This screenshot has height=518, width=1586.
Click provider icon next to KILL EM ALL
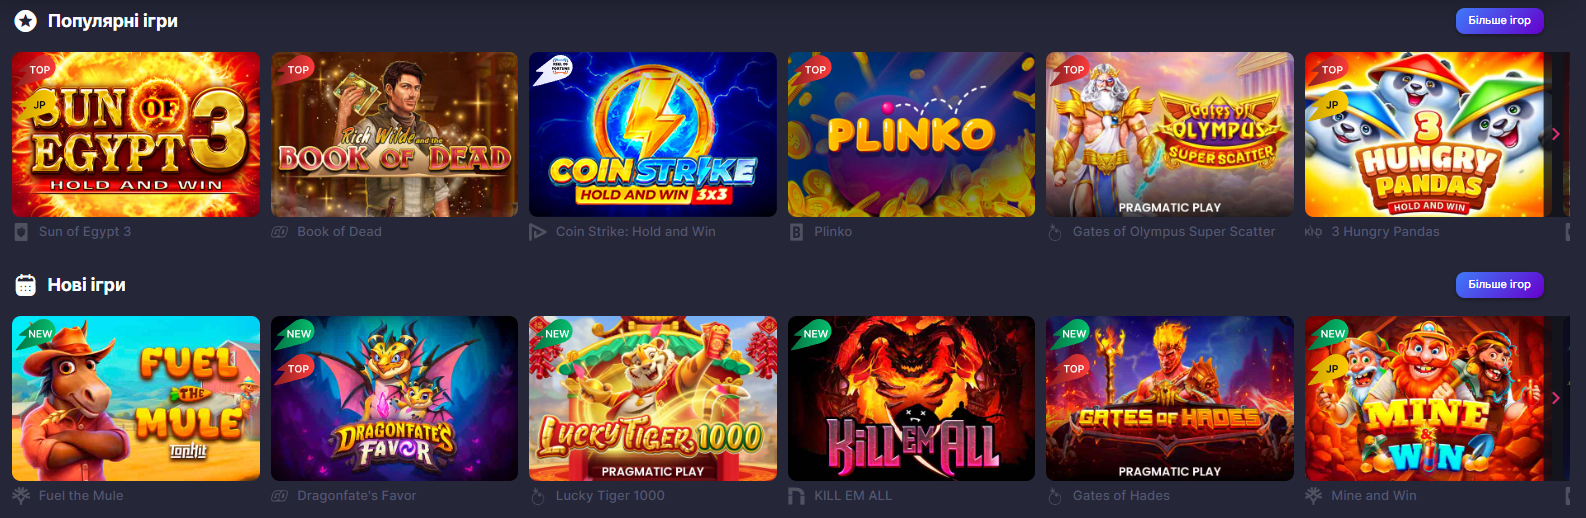coord(796,496)
